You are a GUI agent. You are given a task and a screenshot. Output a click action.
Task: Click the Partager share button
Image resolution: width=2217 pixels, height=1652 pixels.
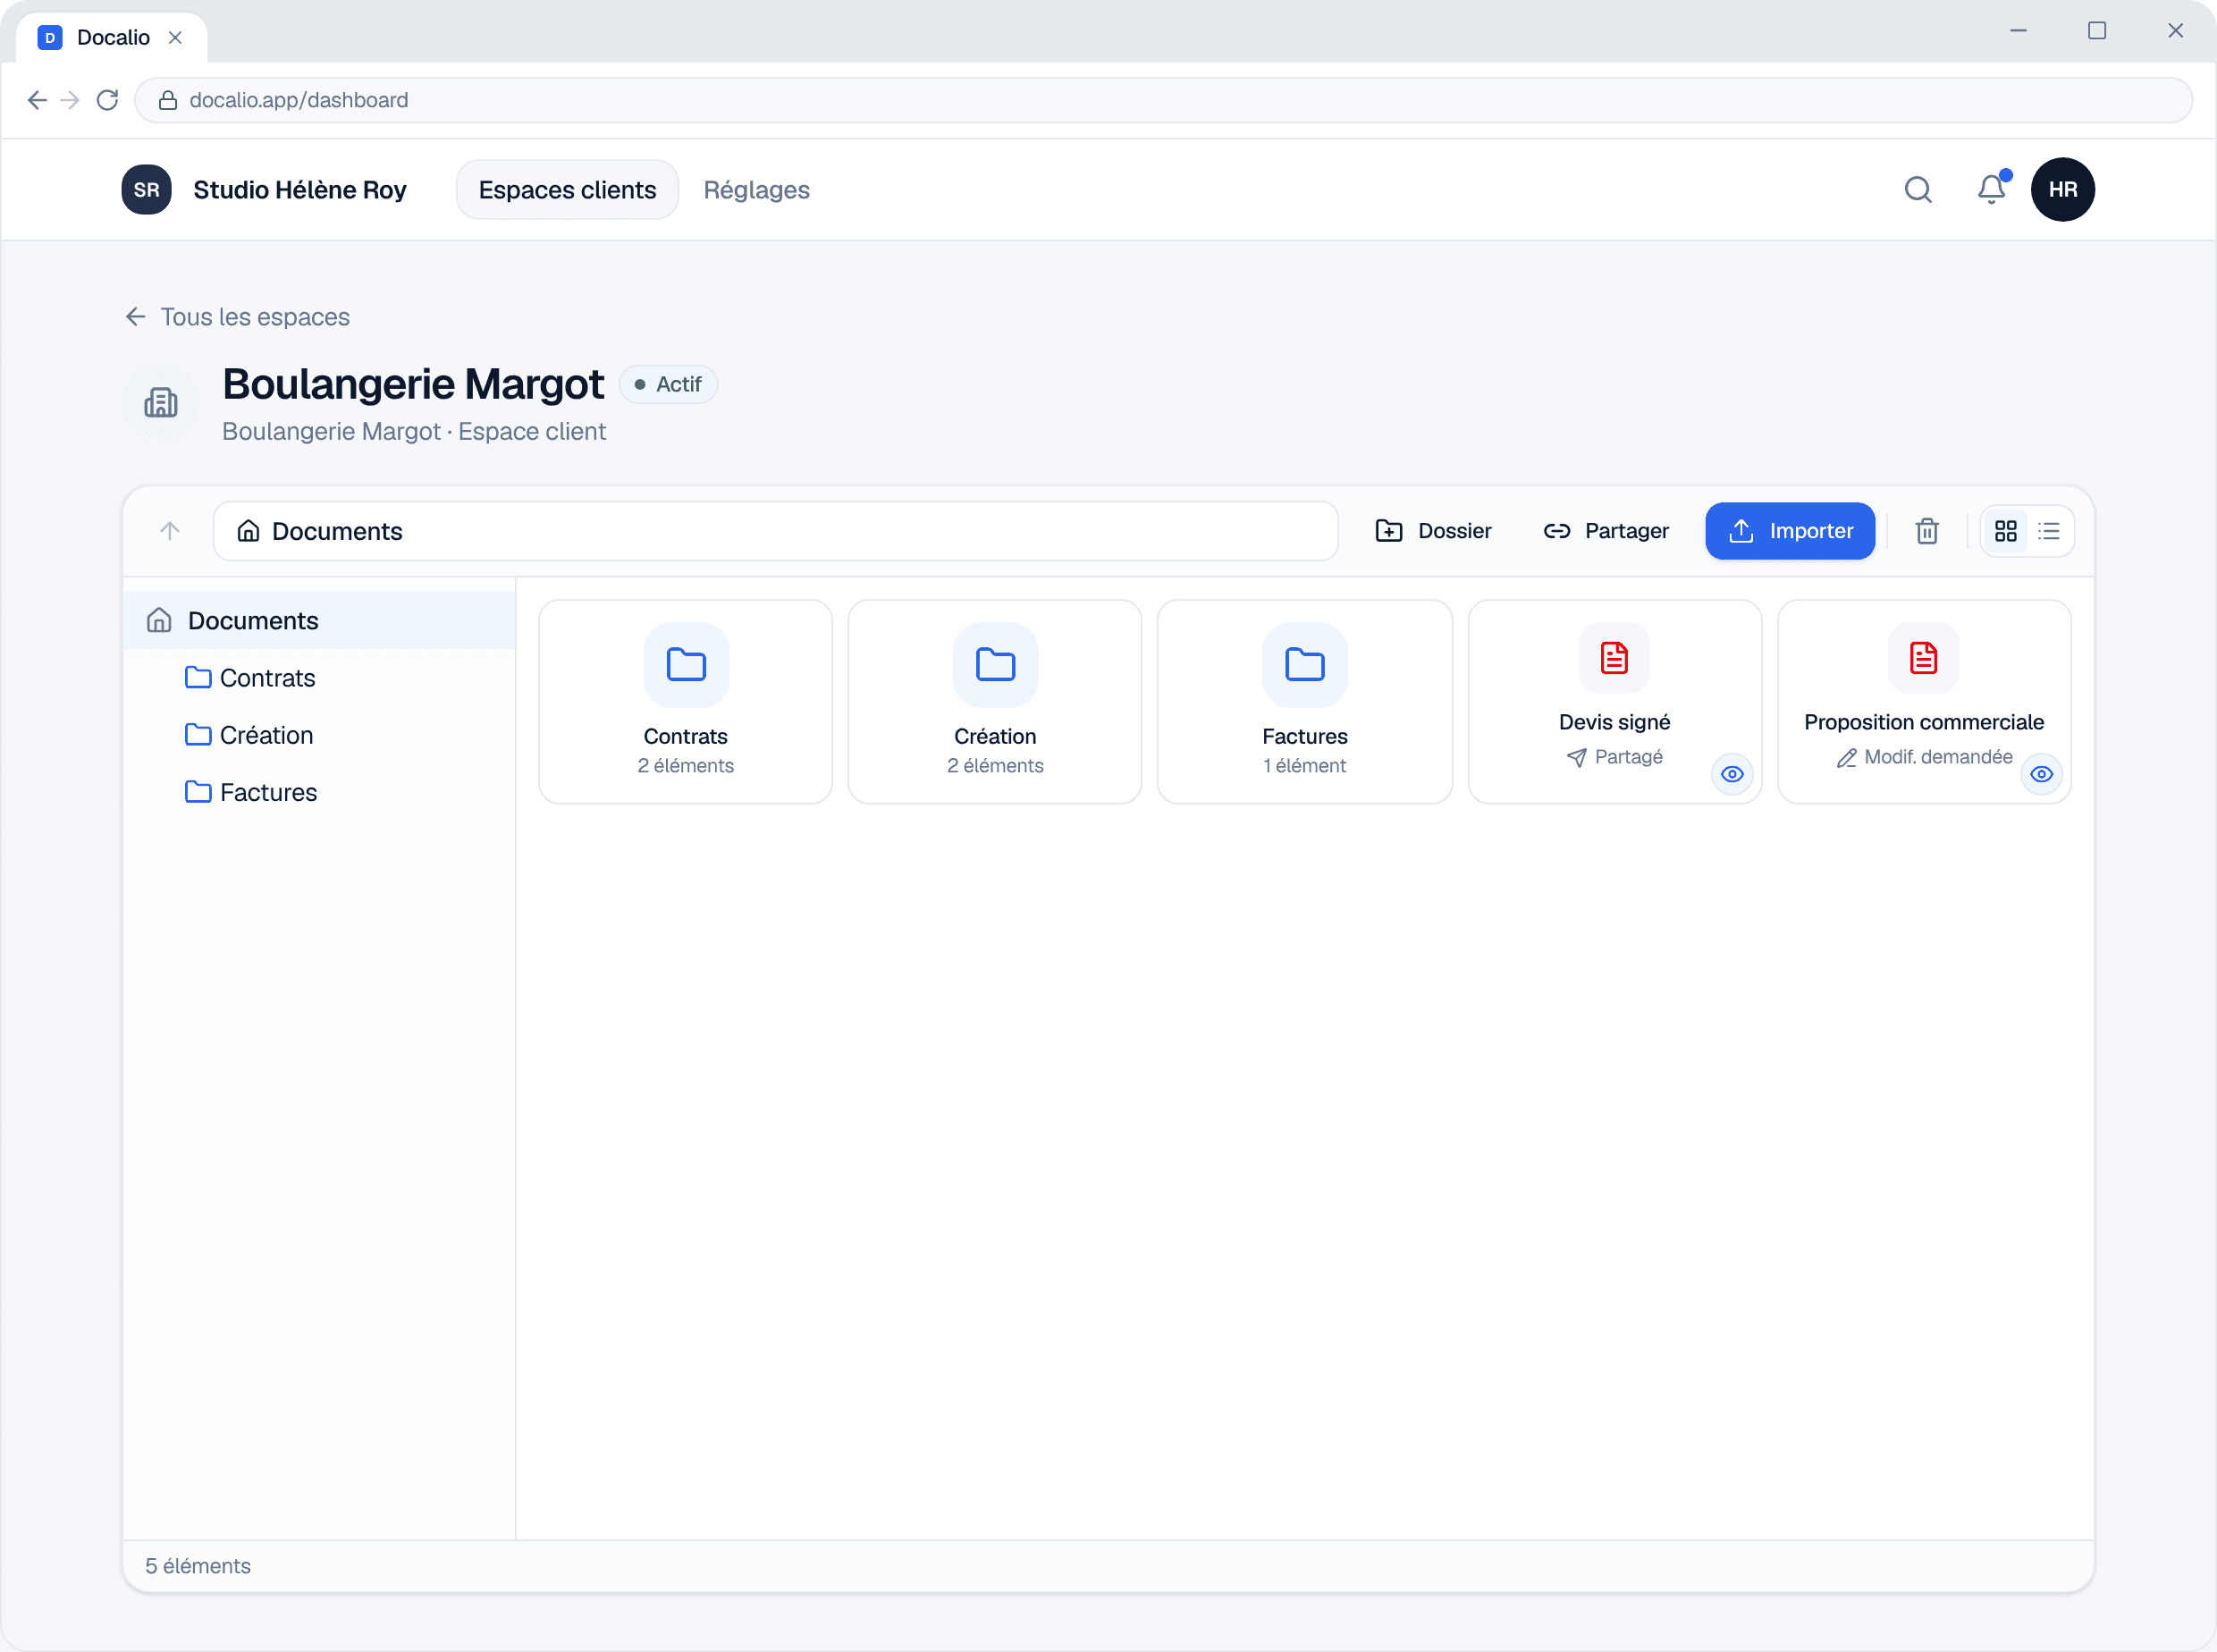click(x=1606, y=531)
